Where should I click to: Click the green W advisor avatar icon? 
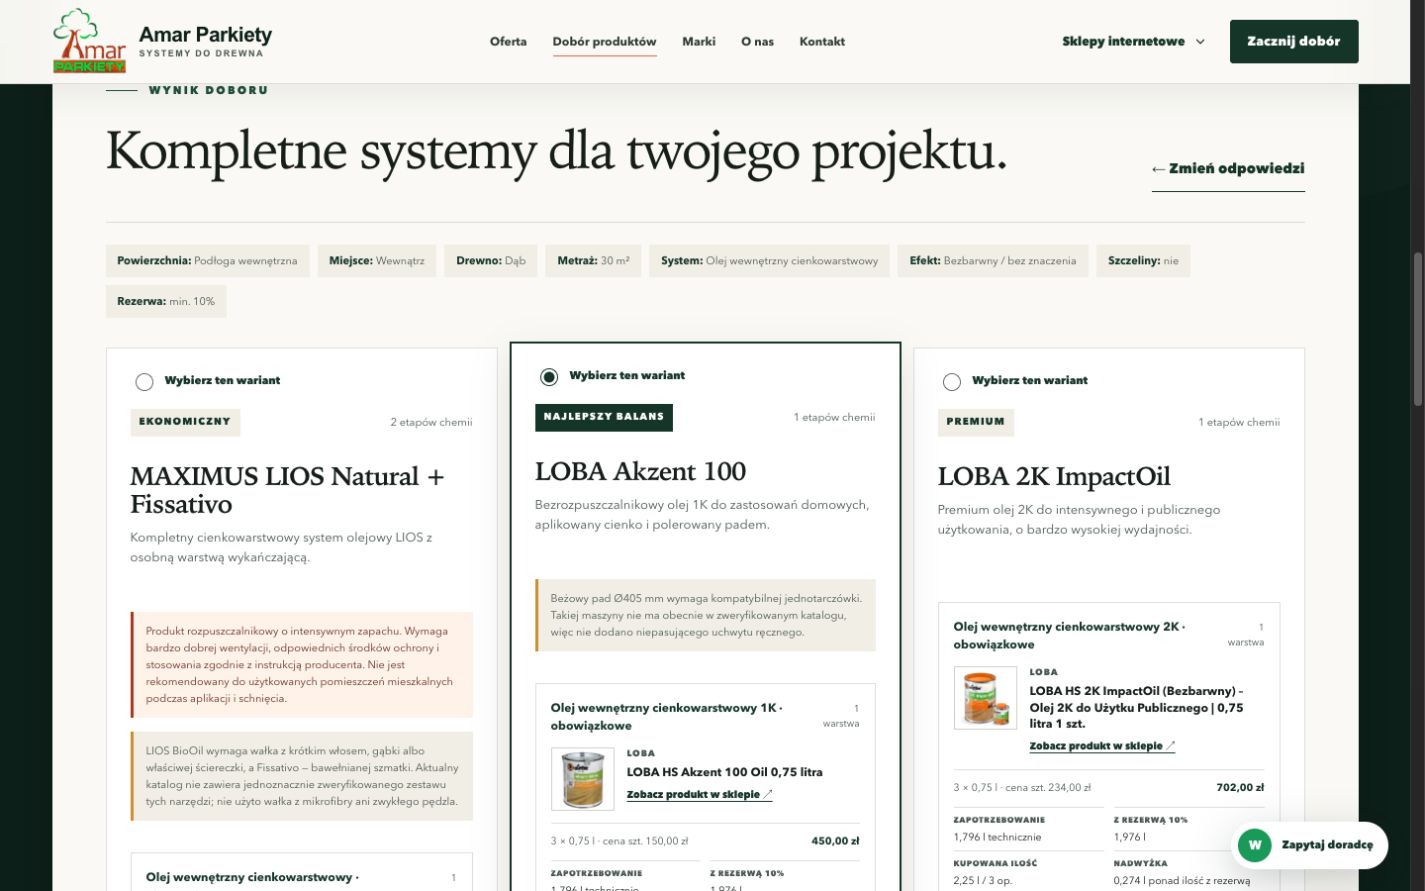pyautogui.click(x=1254, y=845)
